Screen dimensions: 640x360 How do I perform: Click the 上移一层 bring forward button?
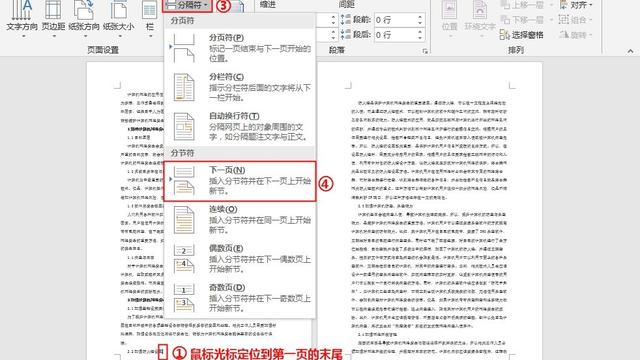[x=526, y=5]
